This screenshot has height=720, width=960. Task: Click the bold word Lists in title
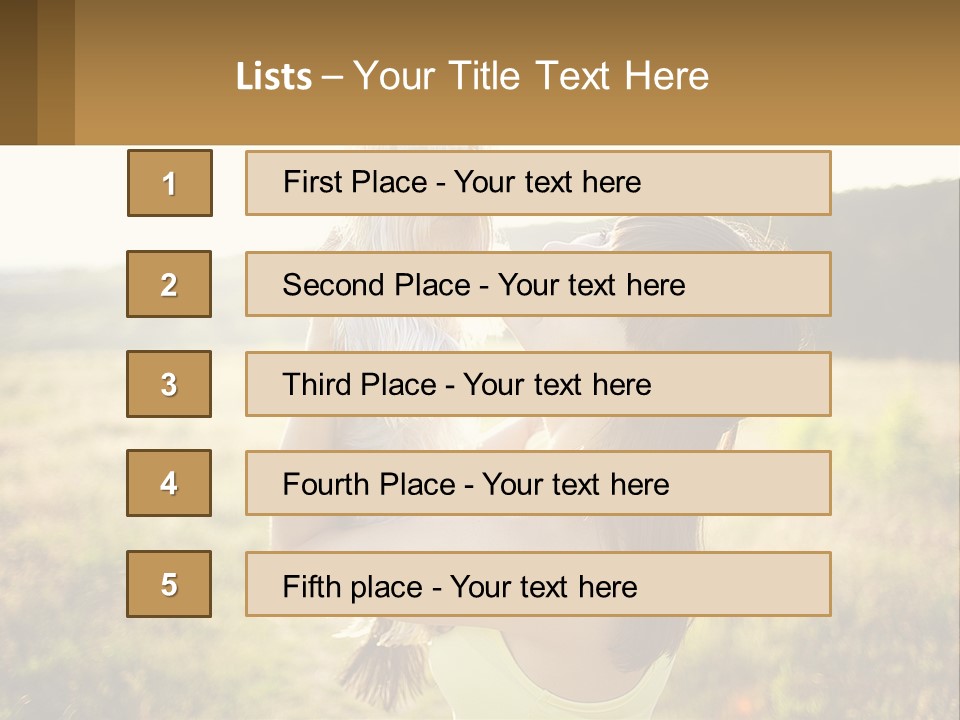[x=274, y=77]
